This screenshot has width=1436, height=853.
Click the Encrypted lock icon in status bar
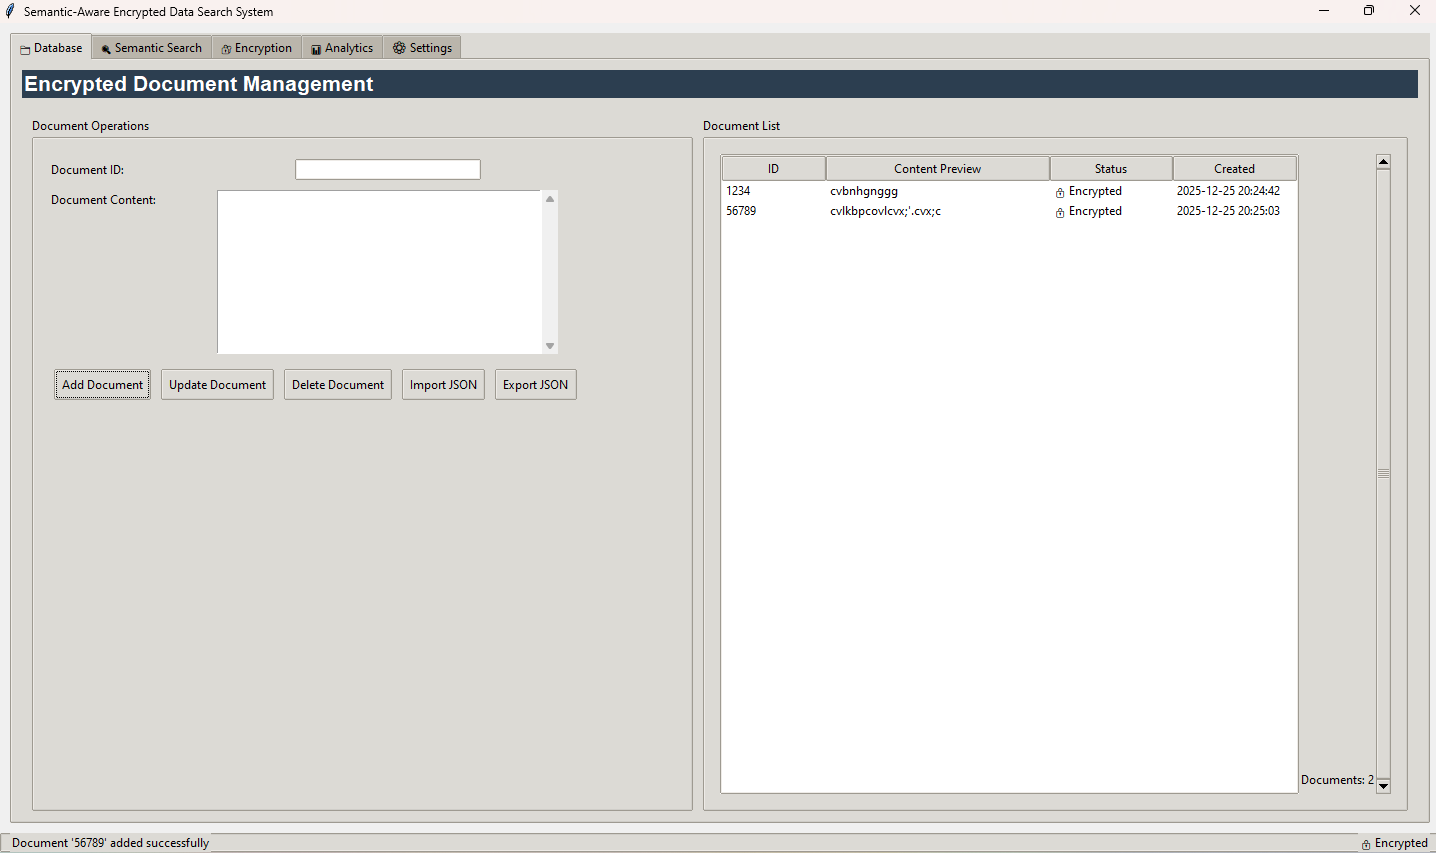coord(1366,844)
